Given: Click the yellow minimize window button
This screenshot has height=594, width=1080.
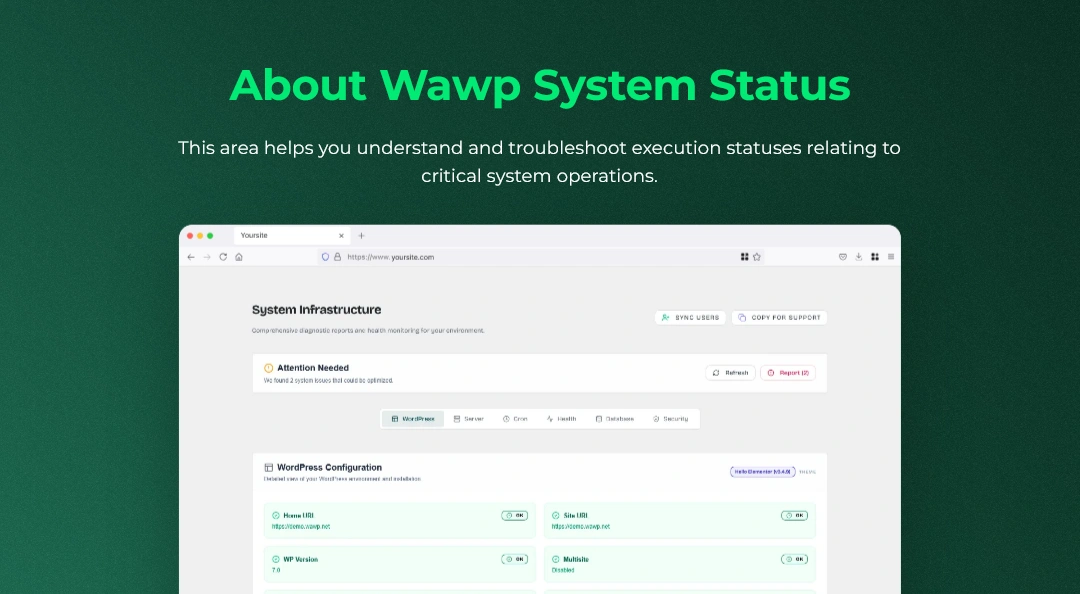Looking at the screenshot, I should [x=200, y=236].
